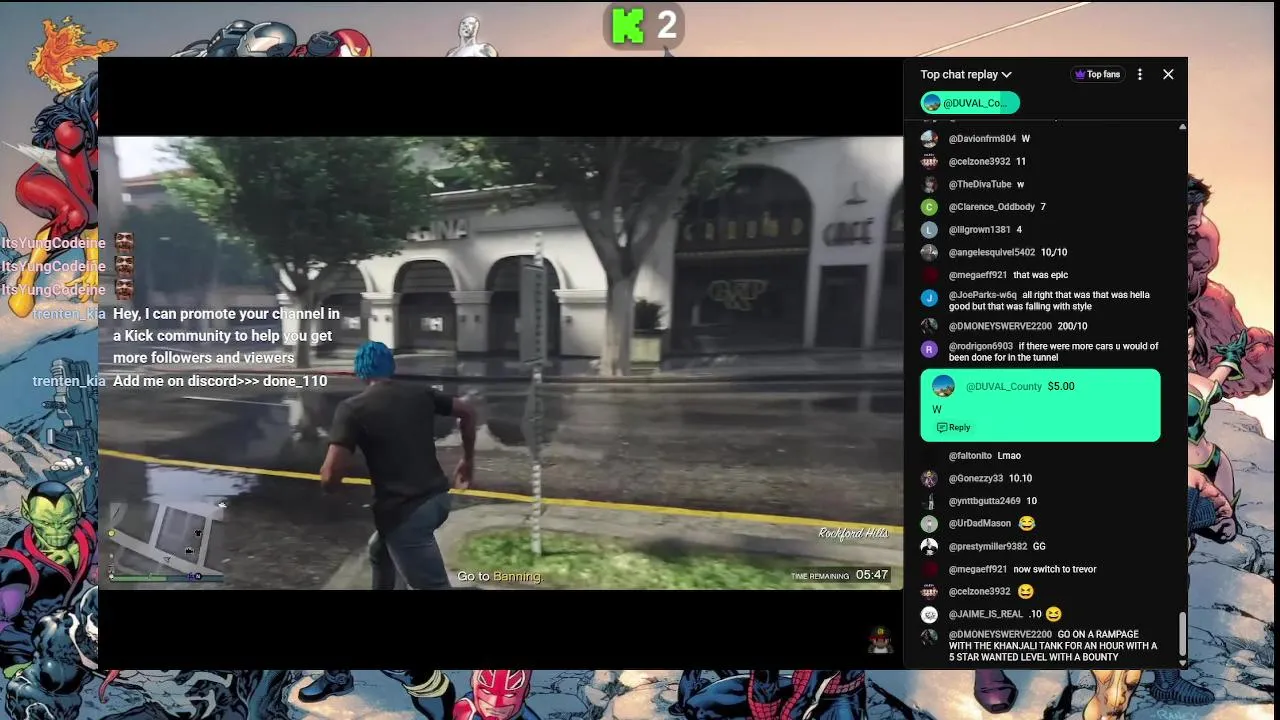Click the Top fans button

[1097, 74]
